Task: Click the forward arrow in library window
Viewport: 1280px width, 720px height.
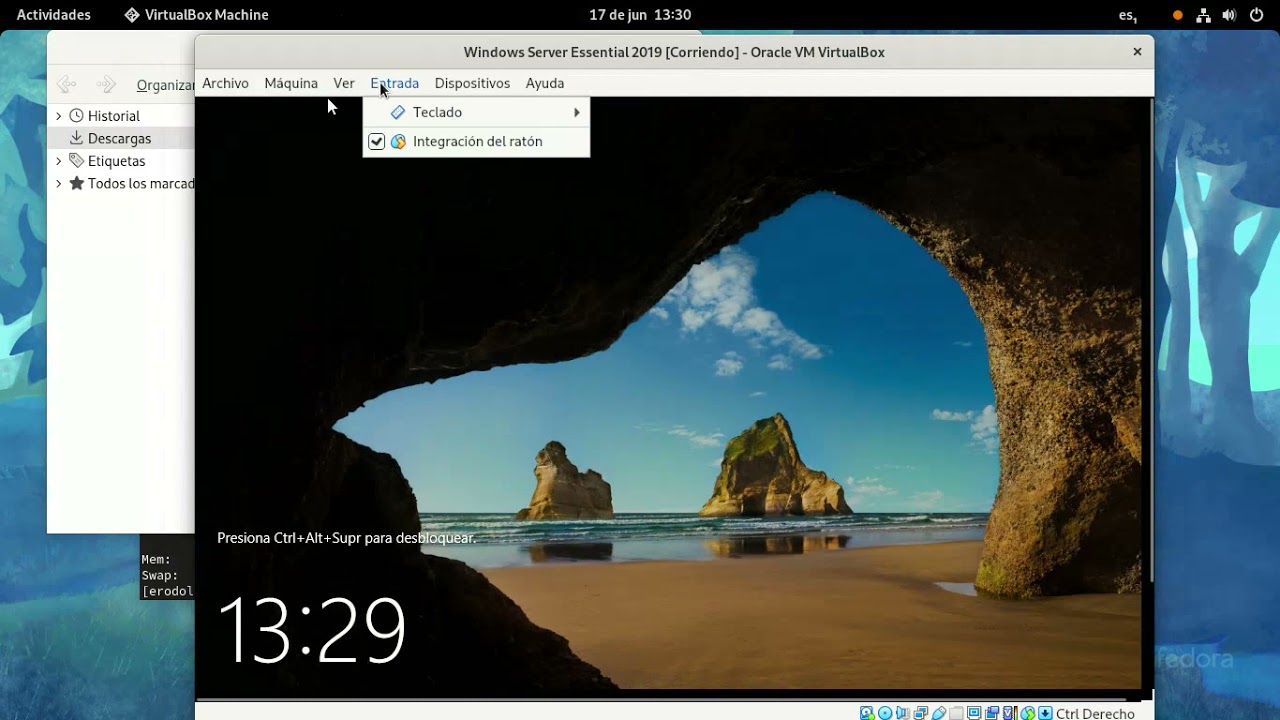Action: coord(106,85)
